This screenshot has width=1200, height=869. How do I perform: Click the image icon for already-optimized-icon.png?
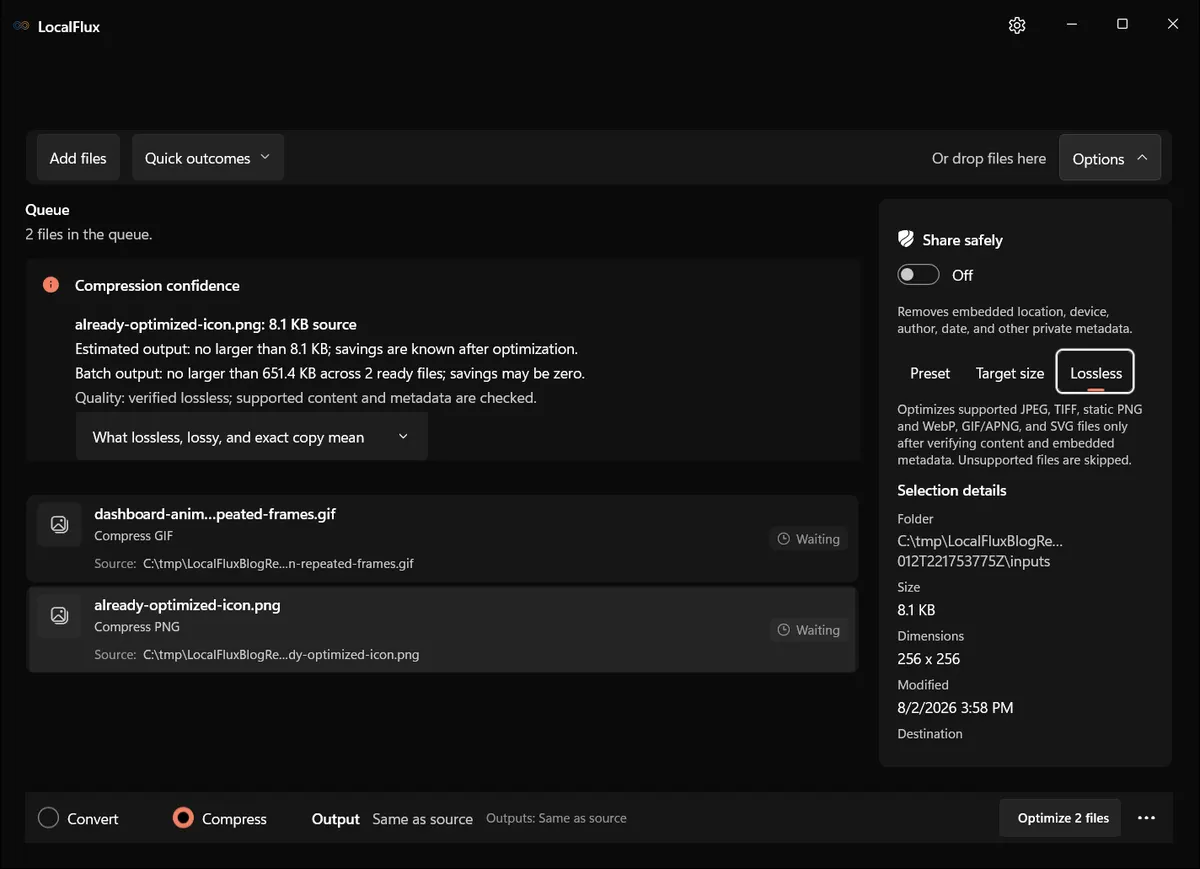59,615
